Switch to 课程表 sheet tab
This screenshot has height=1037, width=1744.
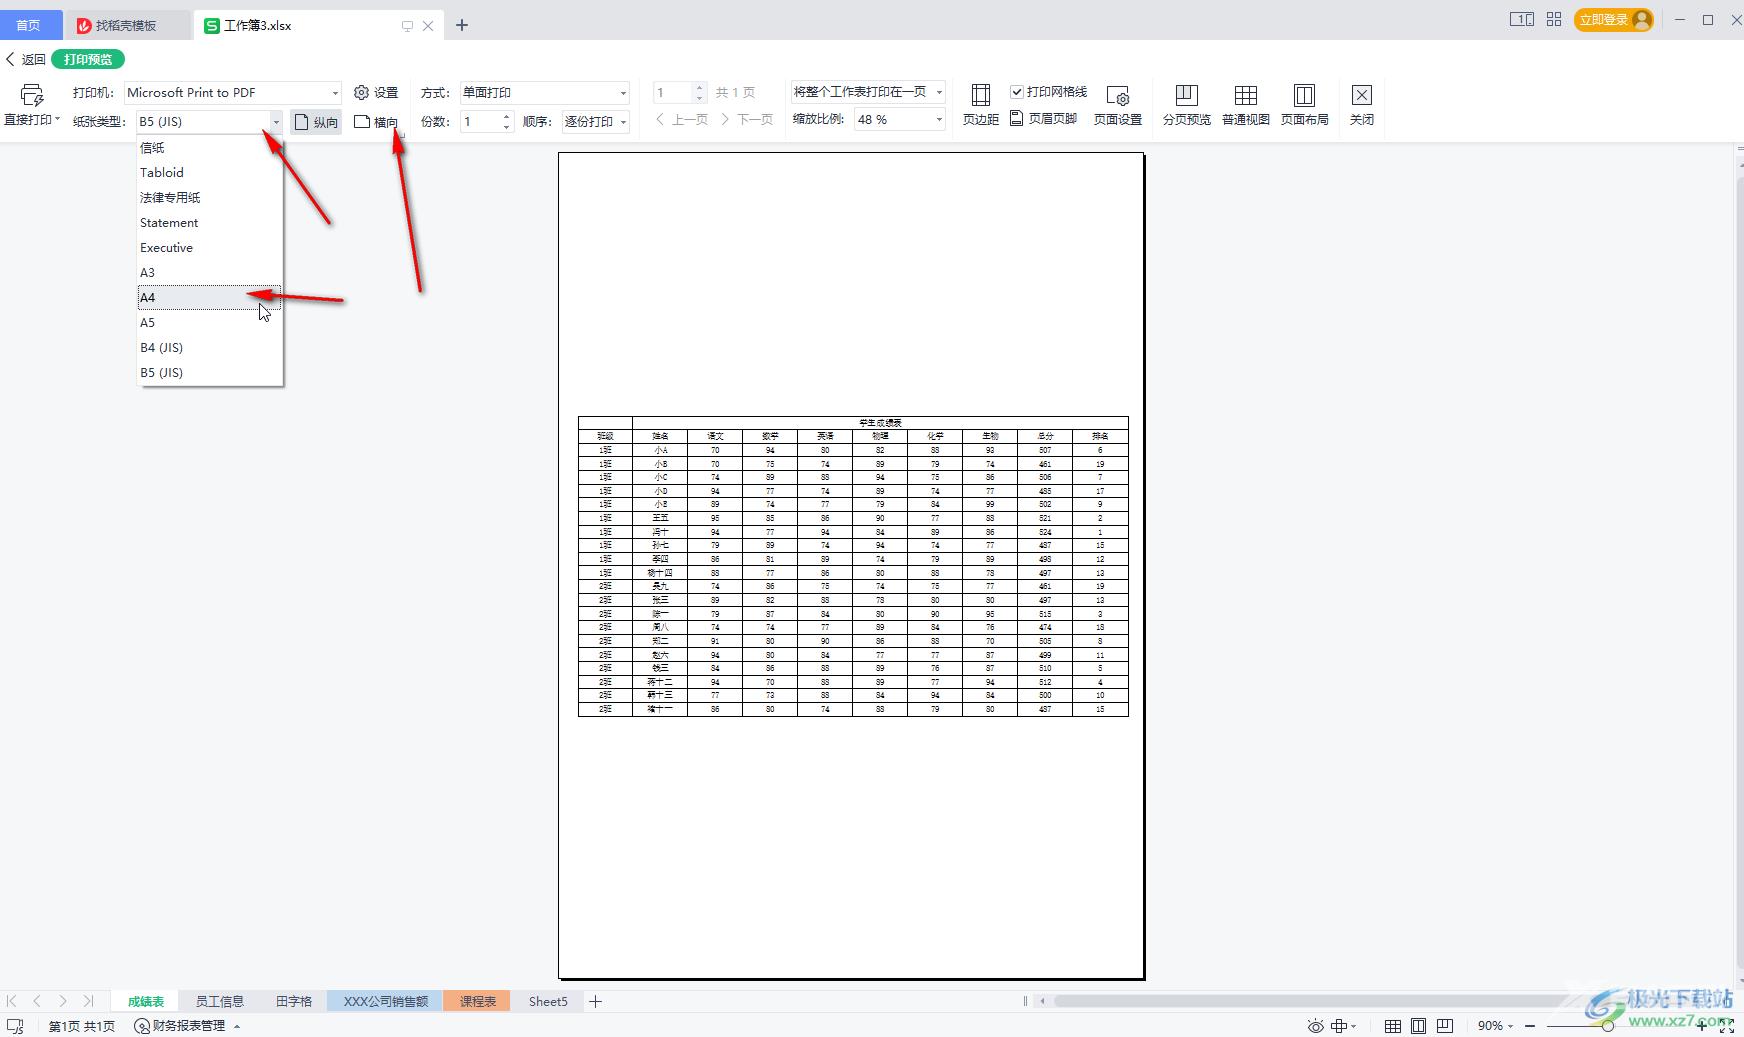tap(477, 1001)
